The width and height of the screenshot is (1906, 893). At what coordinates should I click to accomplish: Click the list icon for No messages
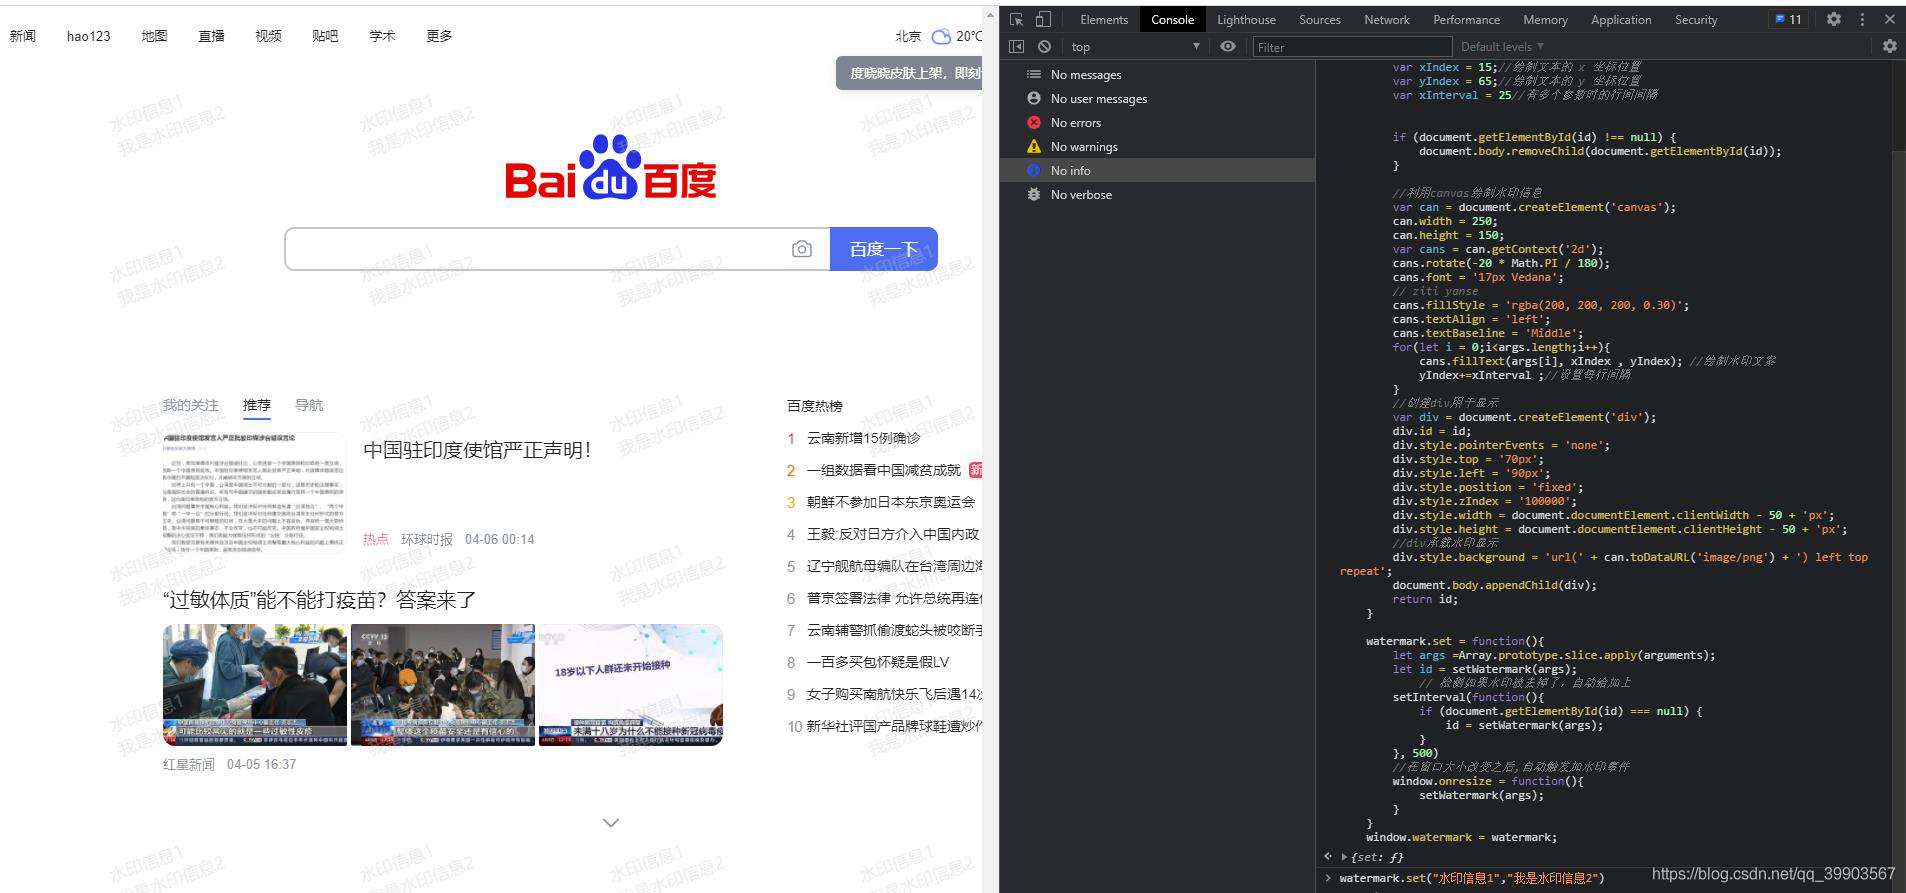[x=1034, y=74]
